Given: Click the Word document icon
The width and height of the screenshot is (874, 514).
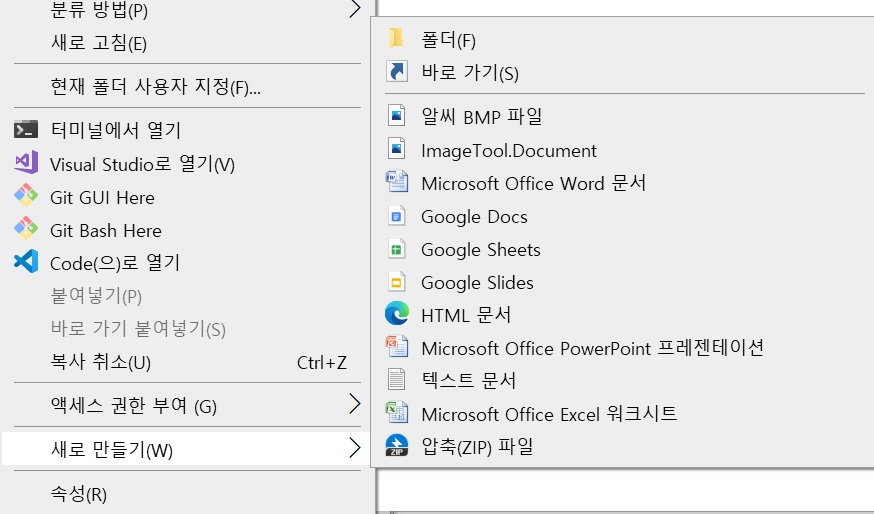Looking at the screenshot, I should tap(397, 181).
